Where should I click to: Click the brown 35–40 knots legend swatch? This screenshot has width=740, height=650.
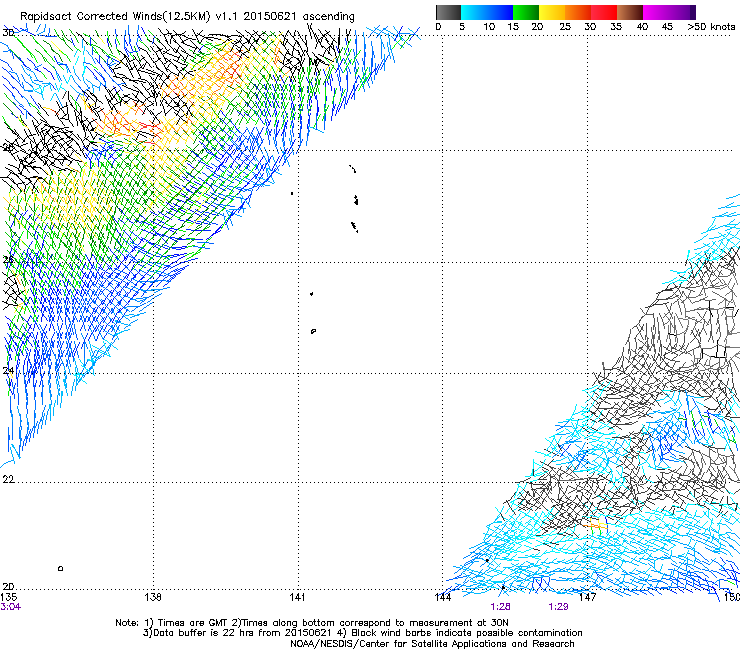630,12
